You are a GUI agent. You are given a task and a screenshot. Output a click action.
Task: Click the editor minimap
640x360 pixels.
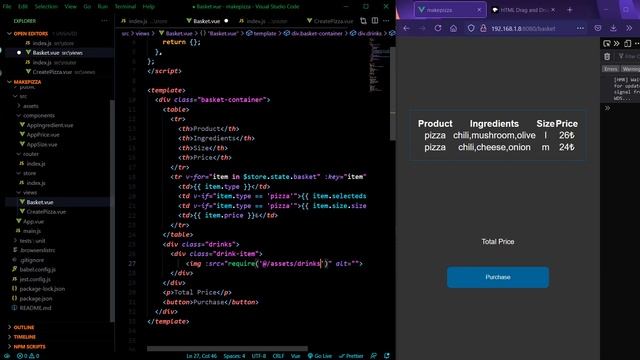[x=379, y=65]
